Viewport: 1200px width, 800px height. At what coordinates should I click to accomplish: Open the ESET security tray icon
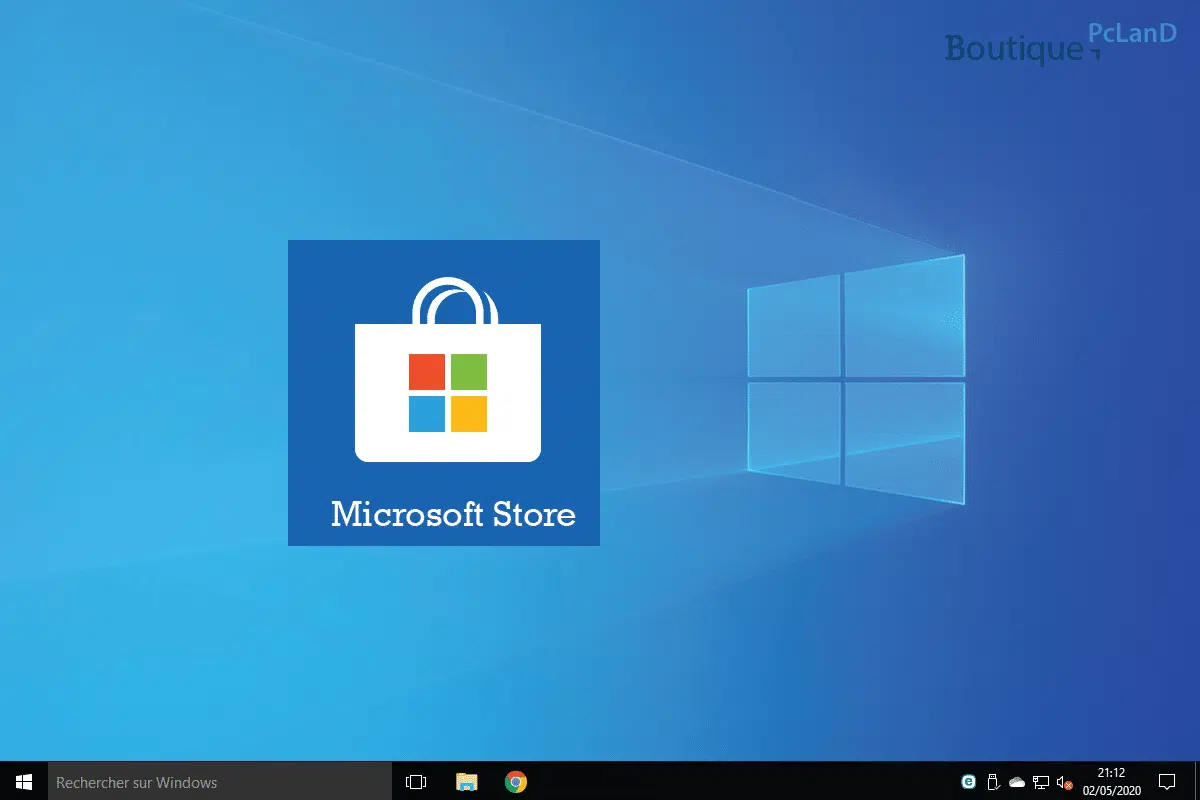pos(968,782)
